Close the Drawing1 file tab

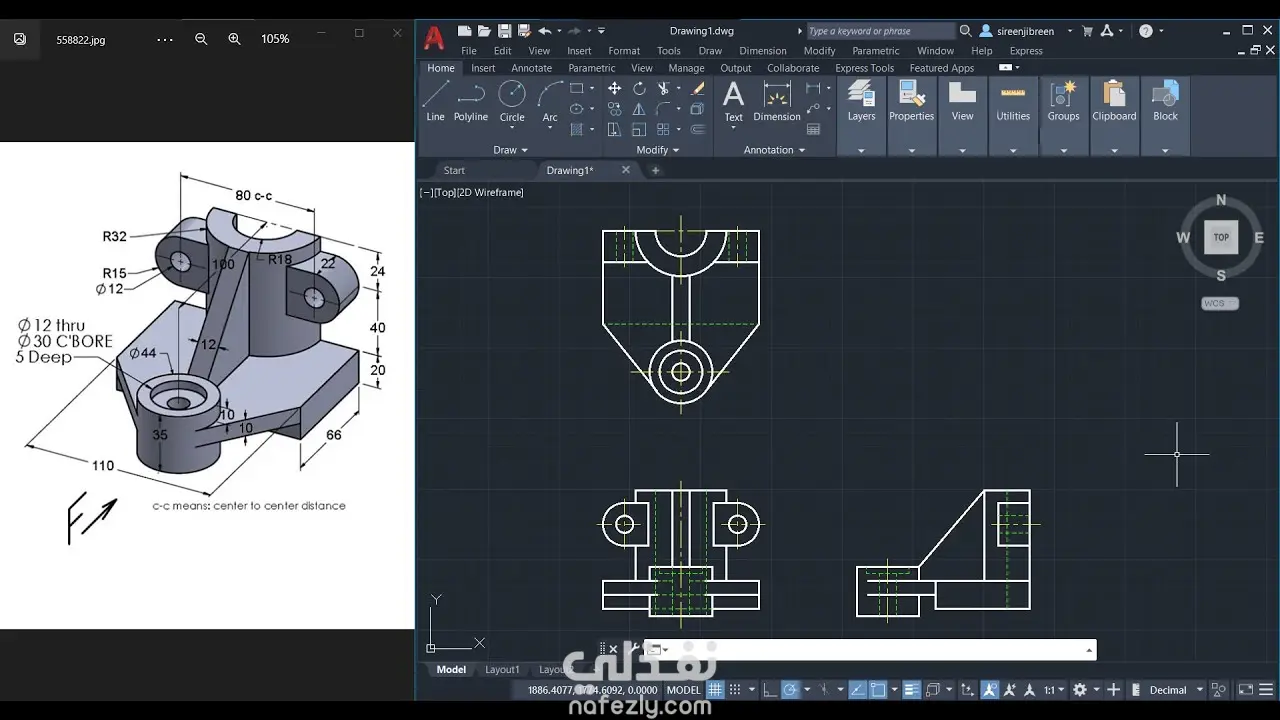pos(626,170)
